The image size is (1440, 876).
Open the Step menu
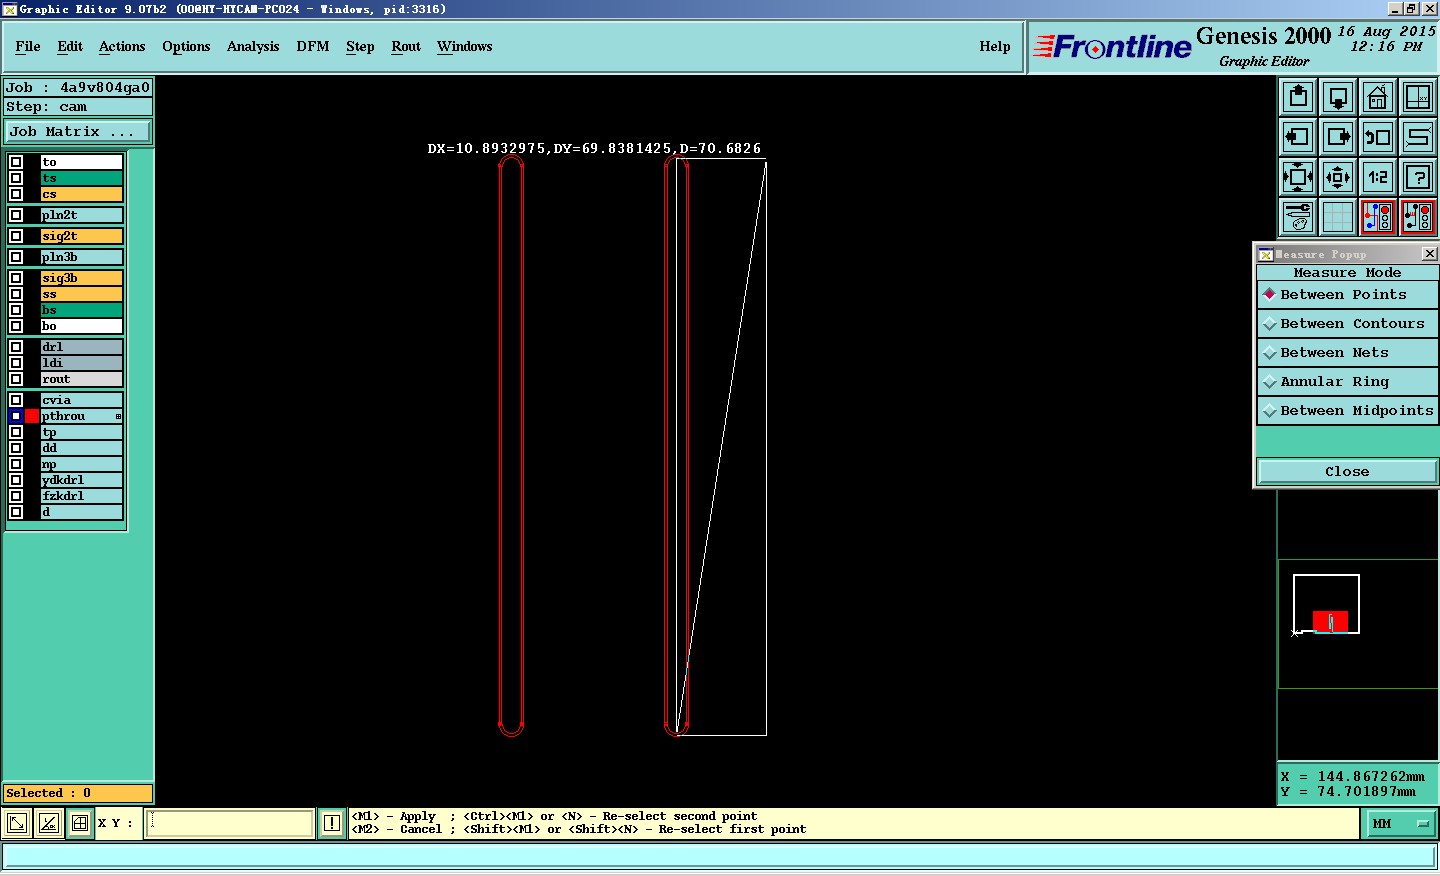tap(360, 47)
